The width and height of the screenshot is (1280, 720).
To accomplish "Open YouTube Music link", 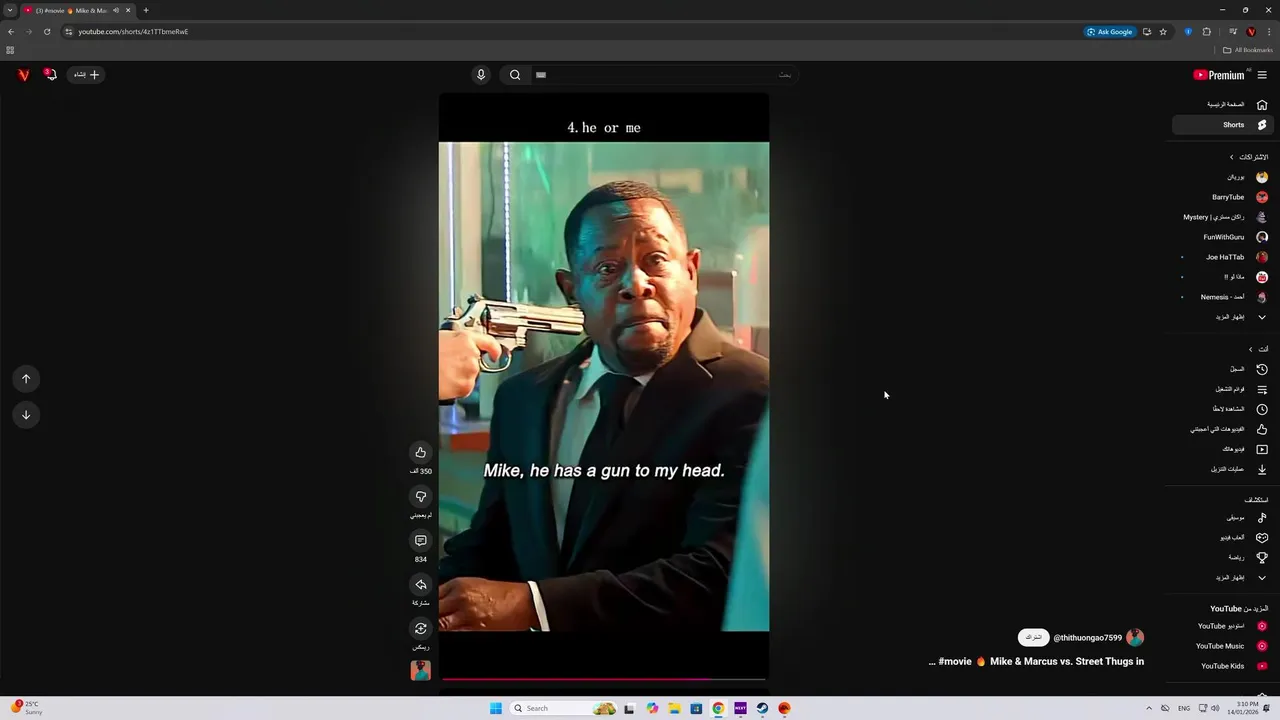I will coord(1222,646).
